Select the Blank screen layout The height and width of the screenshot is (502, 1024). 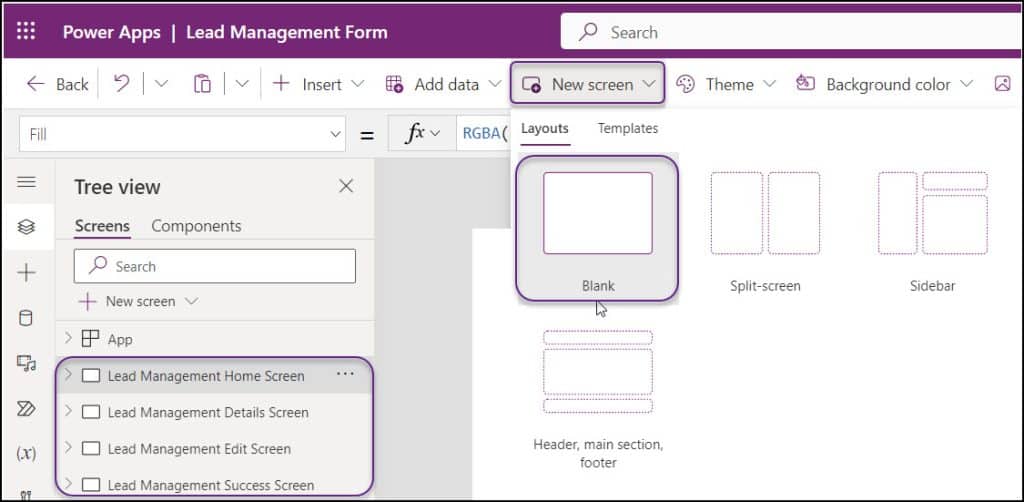point(598,228)
